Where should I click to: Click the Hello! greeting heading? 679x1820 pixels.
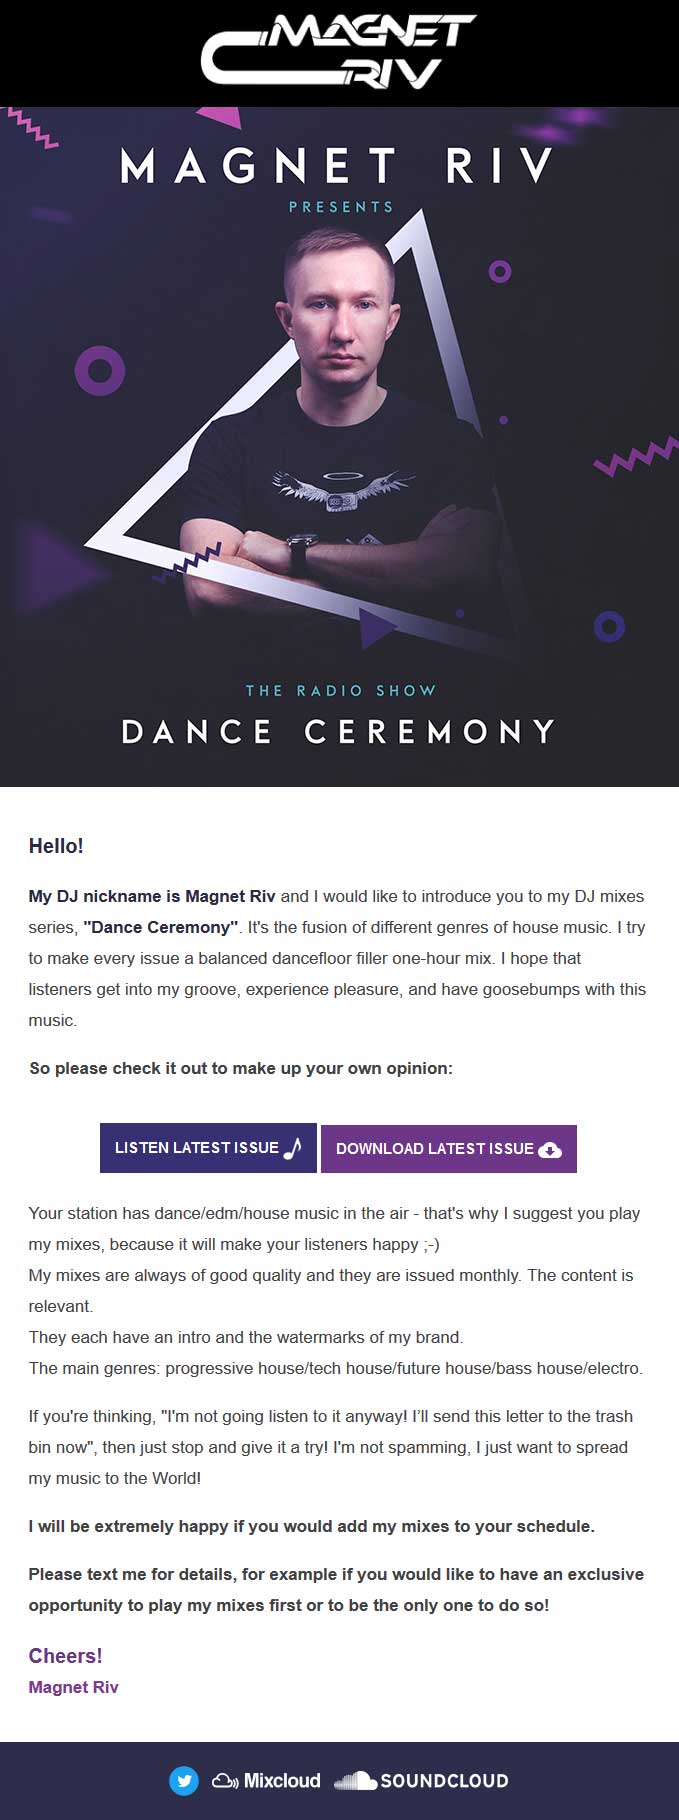56,846
